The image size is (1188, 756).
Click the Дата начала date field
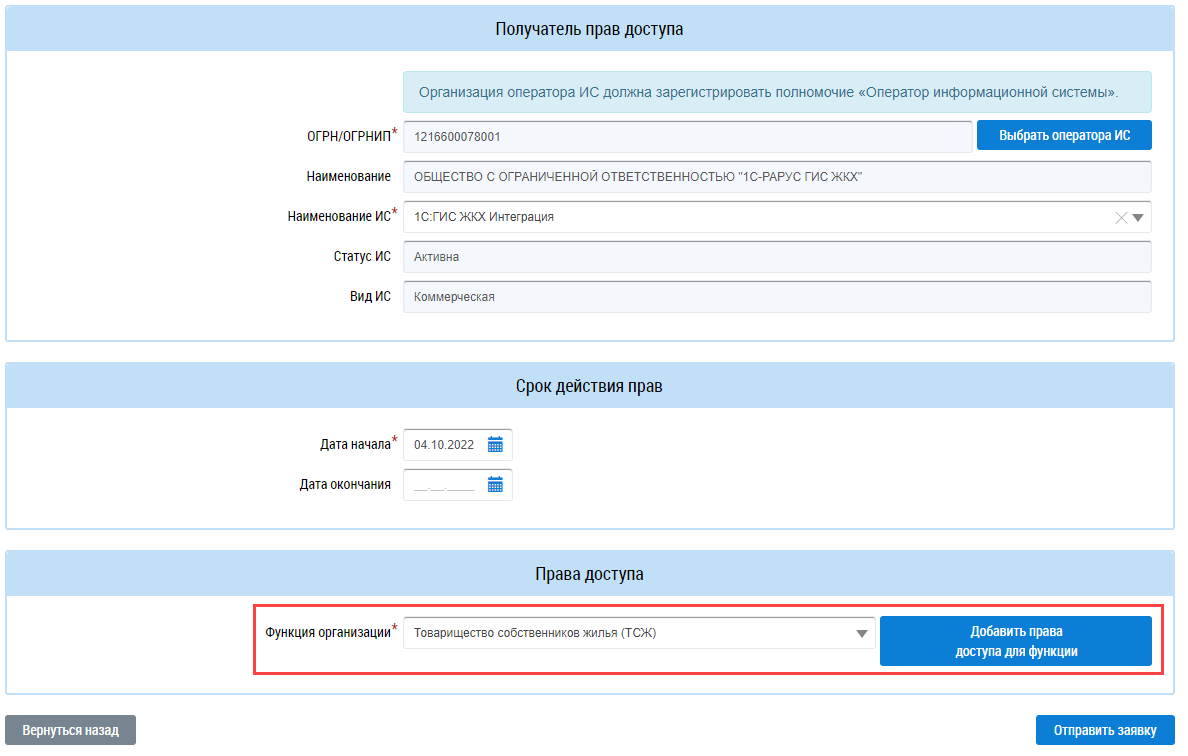pos(445,445)
